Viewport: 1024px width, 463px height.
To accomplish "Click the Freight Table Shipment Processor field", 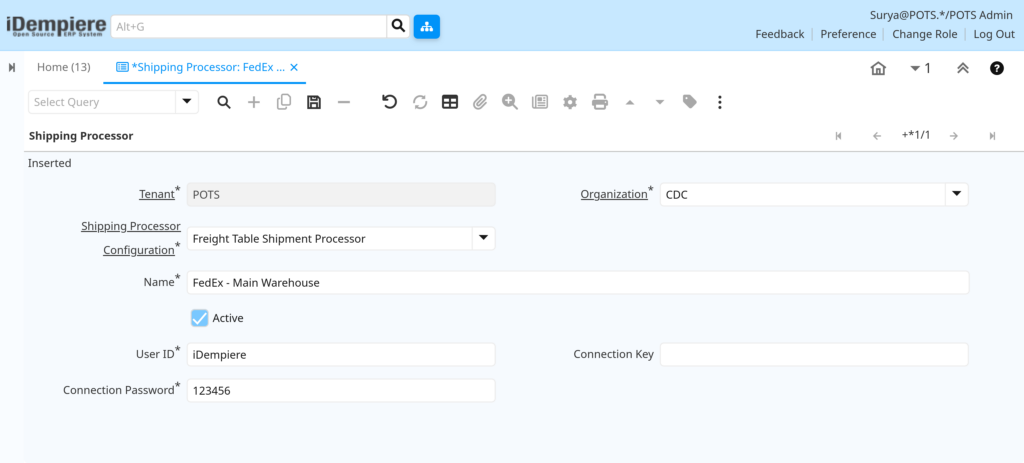I will point(330,238).
